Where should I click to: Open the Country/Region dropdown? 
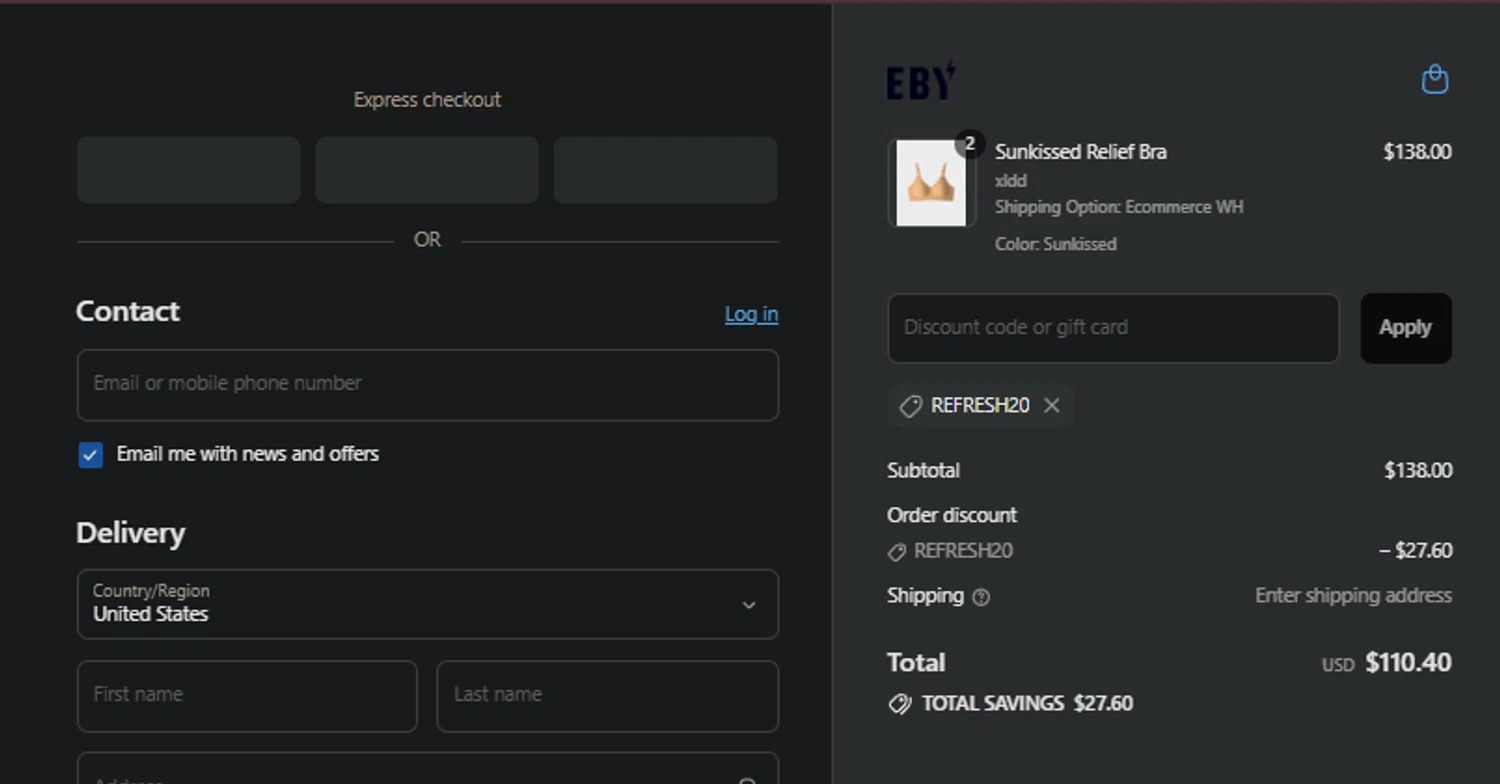[428, 604]
